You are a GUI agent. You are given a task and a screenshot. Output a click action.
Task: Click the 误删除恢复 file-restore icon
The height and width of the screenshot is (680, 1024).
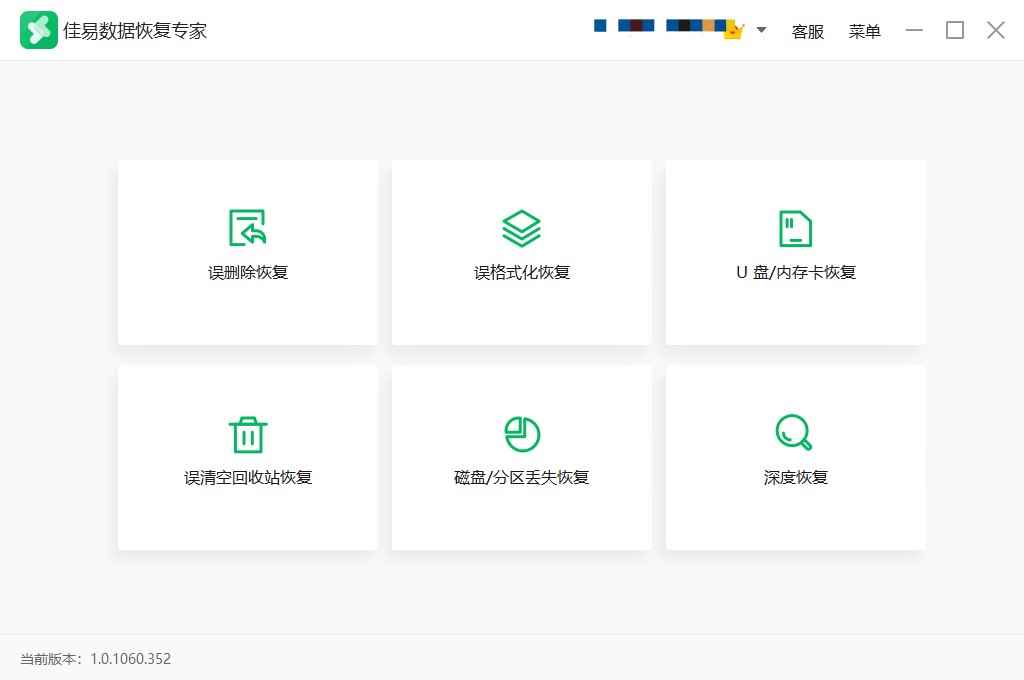pyautogui.click(x=248, y=228)
